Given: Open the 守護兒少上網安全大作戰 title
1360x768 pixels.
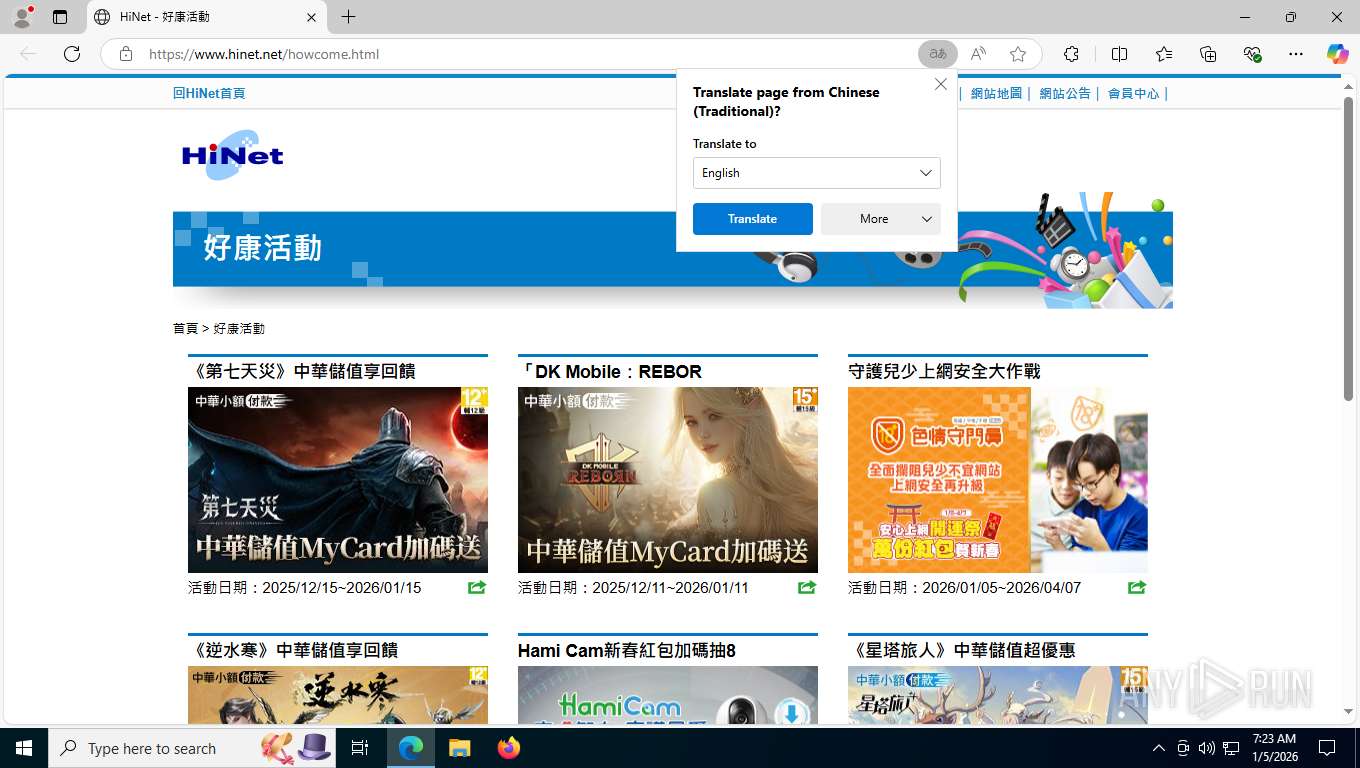Looking at the screenshot, I should [944, 371].
